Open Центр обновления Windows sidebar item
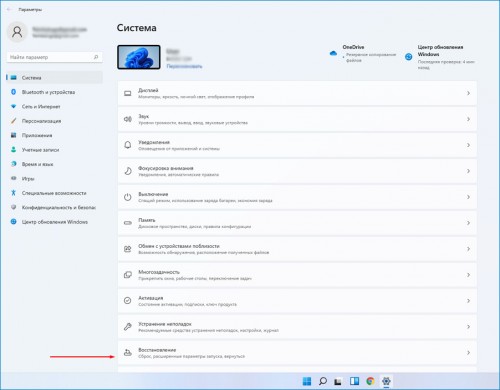The height and width of the screenshot is (390, 500). (55, 222)
